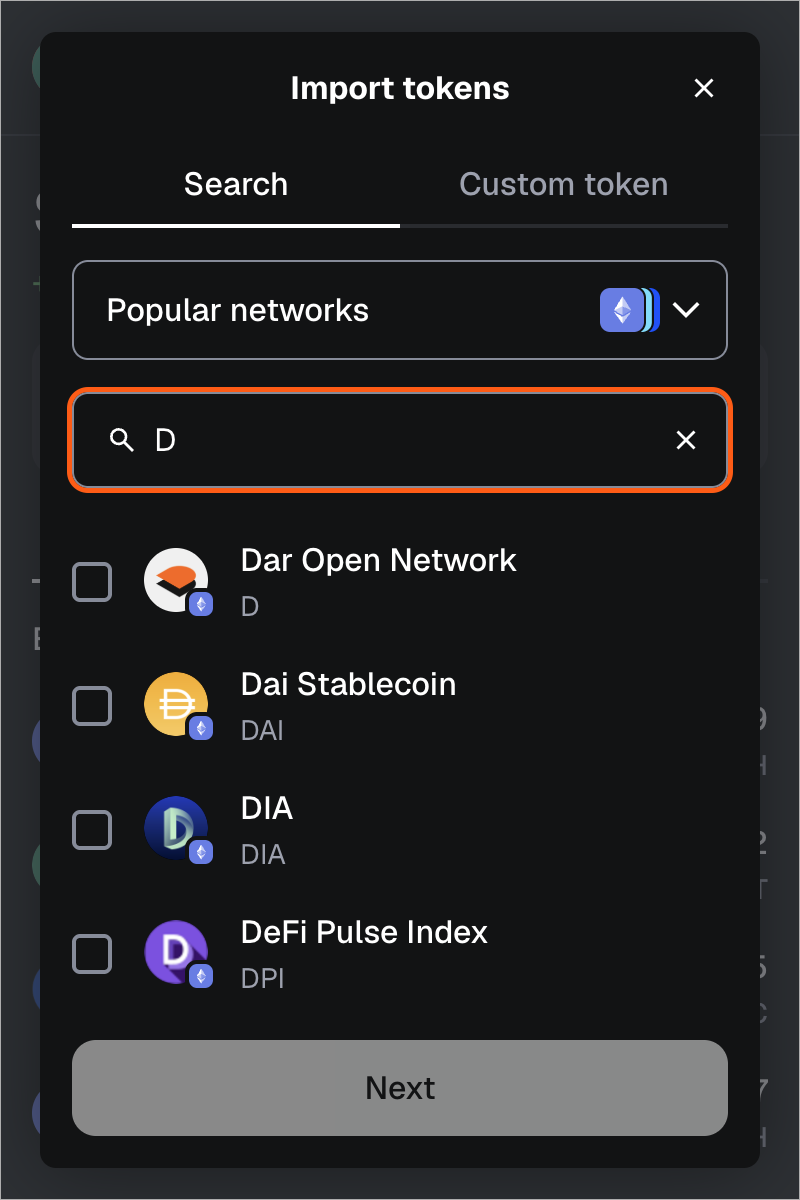Click the DeFi Pulse Index token logo
Image resolution: width=800 pixels, height=1200 pixels.
[176, 952]
